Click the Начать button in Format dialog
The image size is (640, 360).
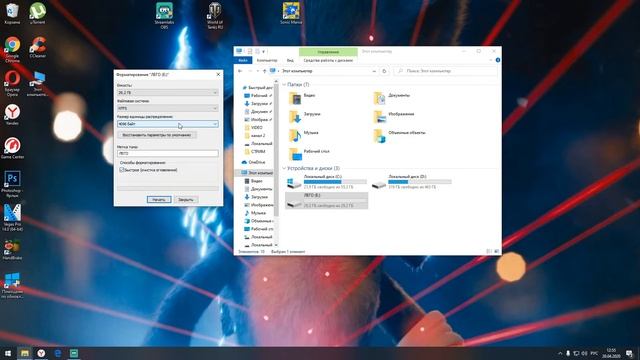pyautogui.click(x=159, y=200)
